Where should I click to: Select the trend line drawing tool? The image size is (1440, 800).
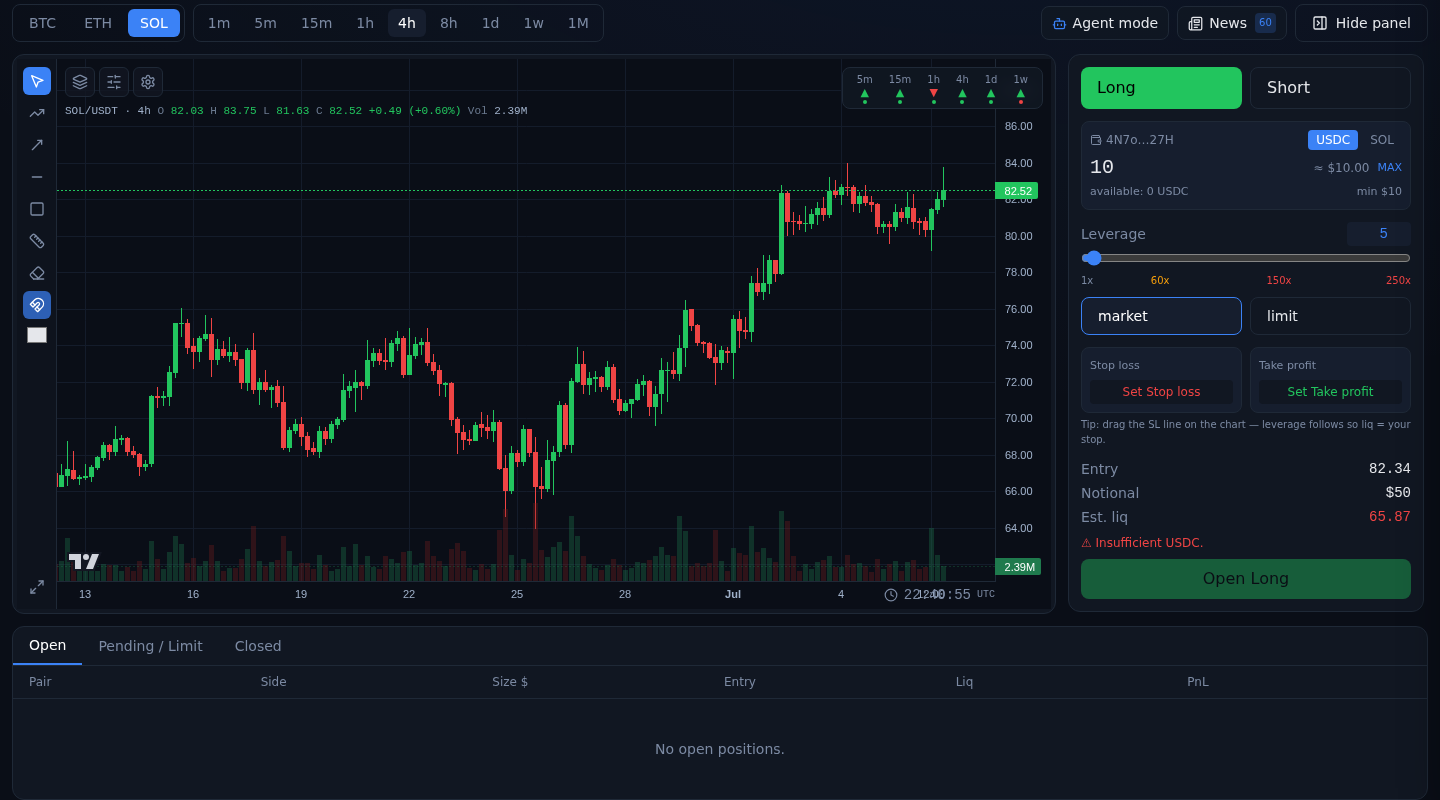click(37, 113)
